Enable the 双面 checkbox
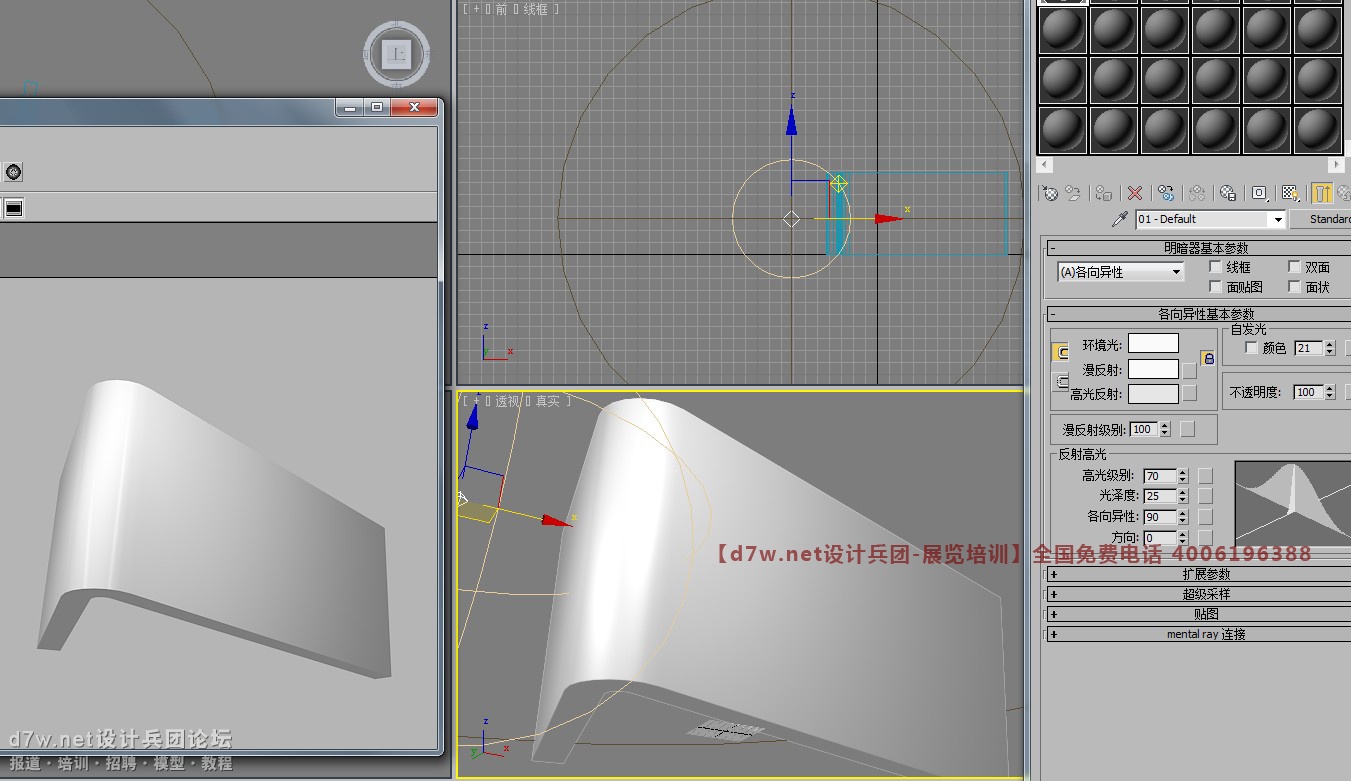Screen dimensions: 1351x781 point(1294,267)
